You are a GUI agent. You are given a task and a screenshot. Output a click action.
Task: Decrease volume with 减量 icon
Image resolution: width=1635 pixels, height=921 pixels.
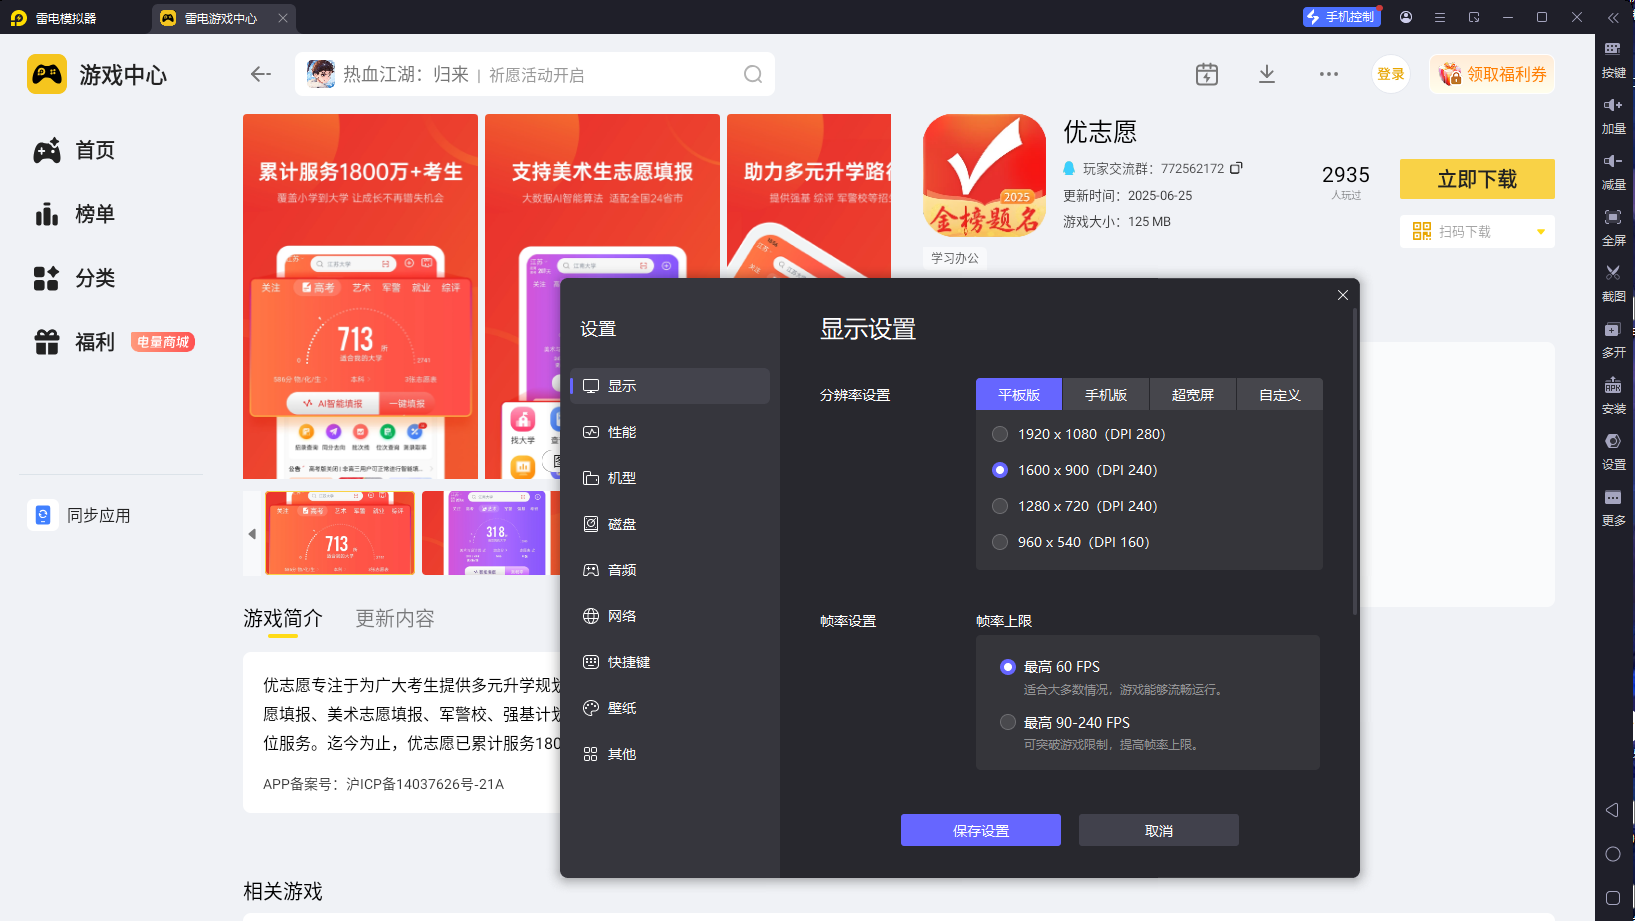coord(1613,161)
